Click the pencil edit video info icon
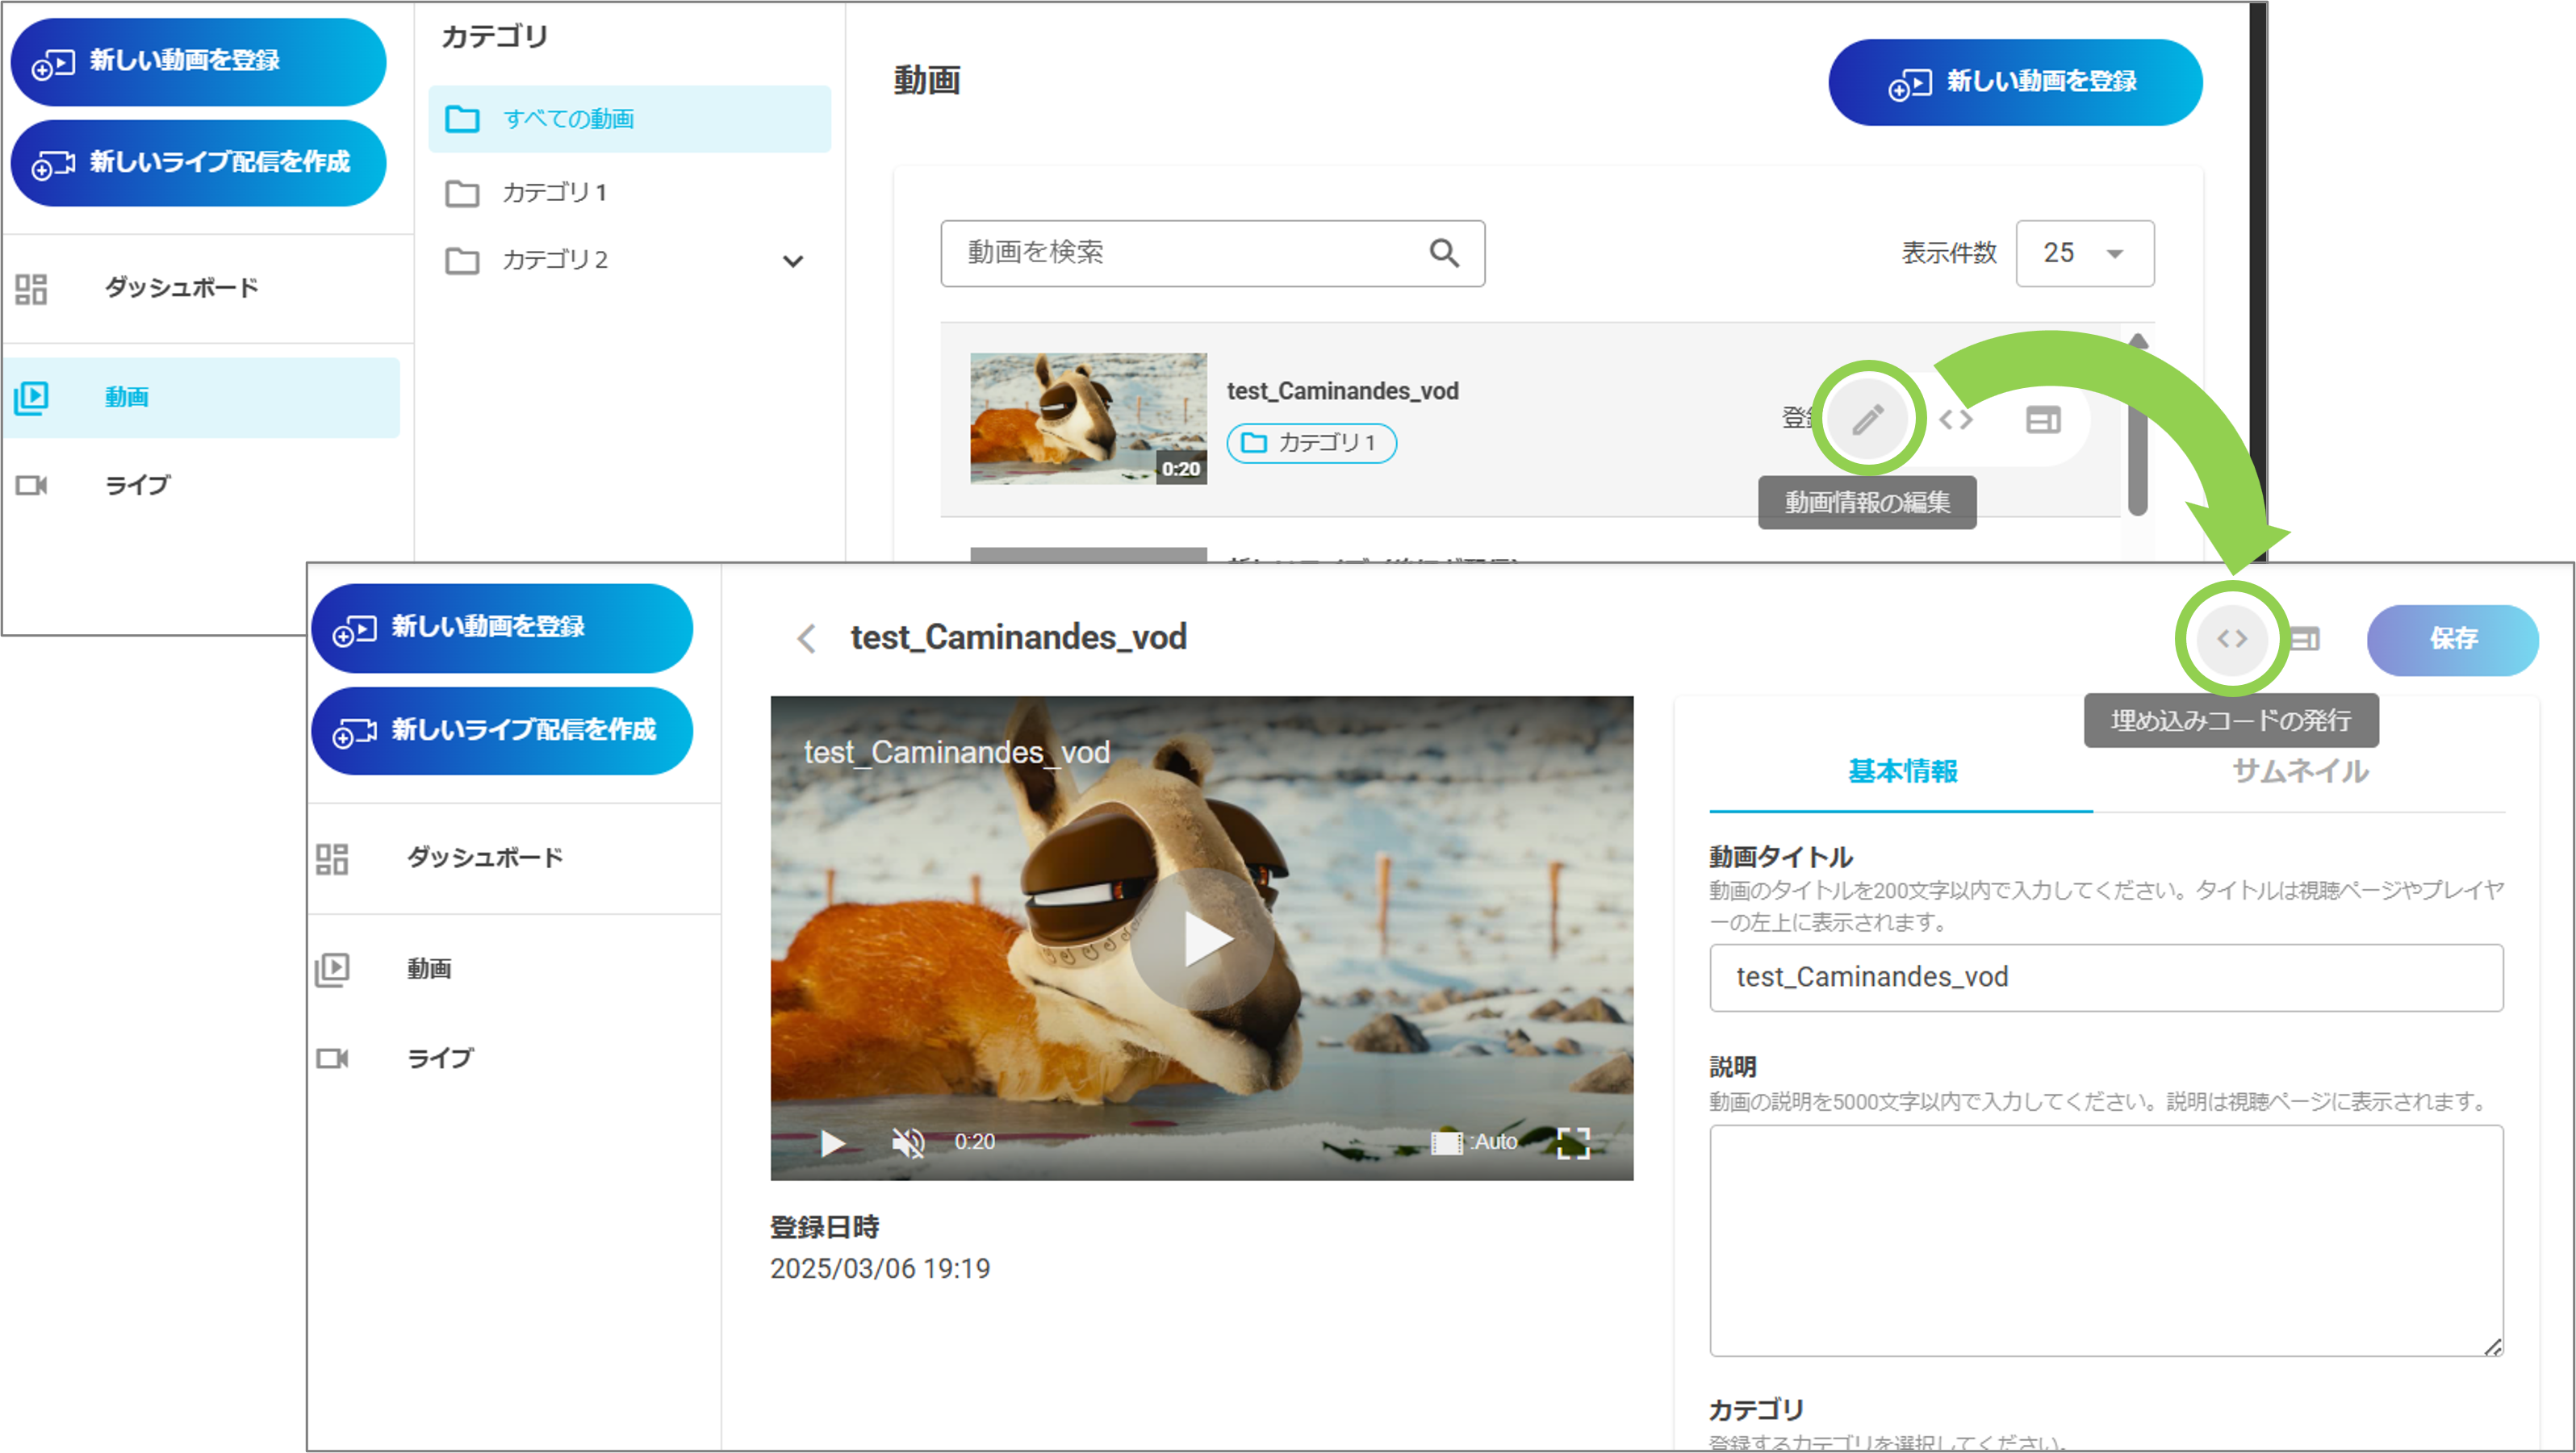2576x1453 pixels. 1867,419
